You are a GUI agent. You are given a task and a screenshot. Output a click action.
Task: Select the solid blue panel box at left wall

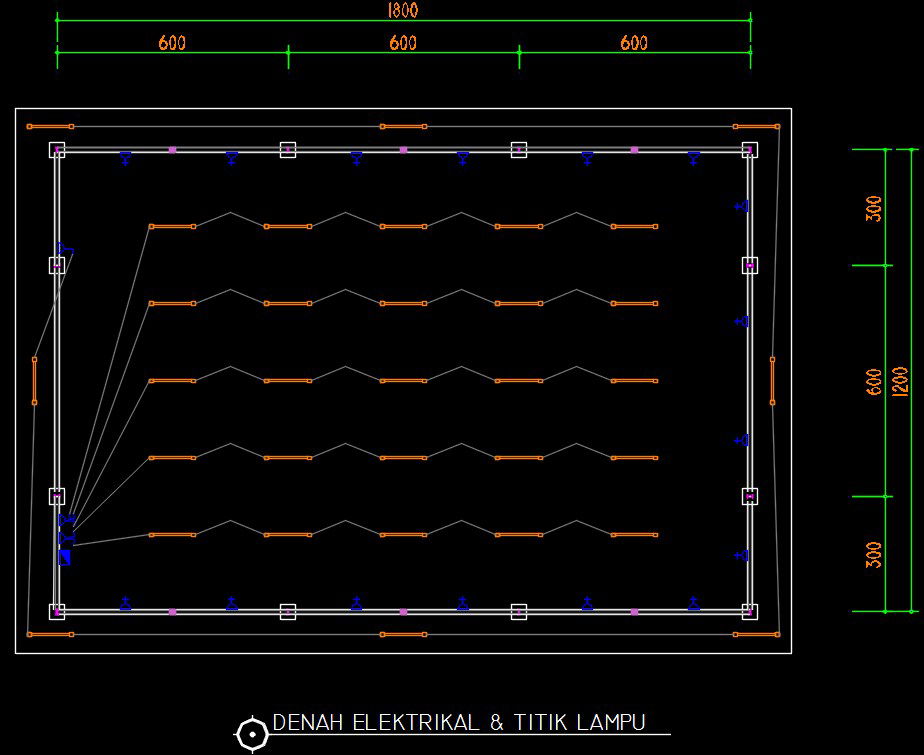click(x=64, y=556)
